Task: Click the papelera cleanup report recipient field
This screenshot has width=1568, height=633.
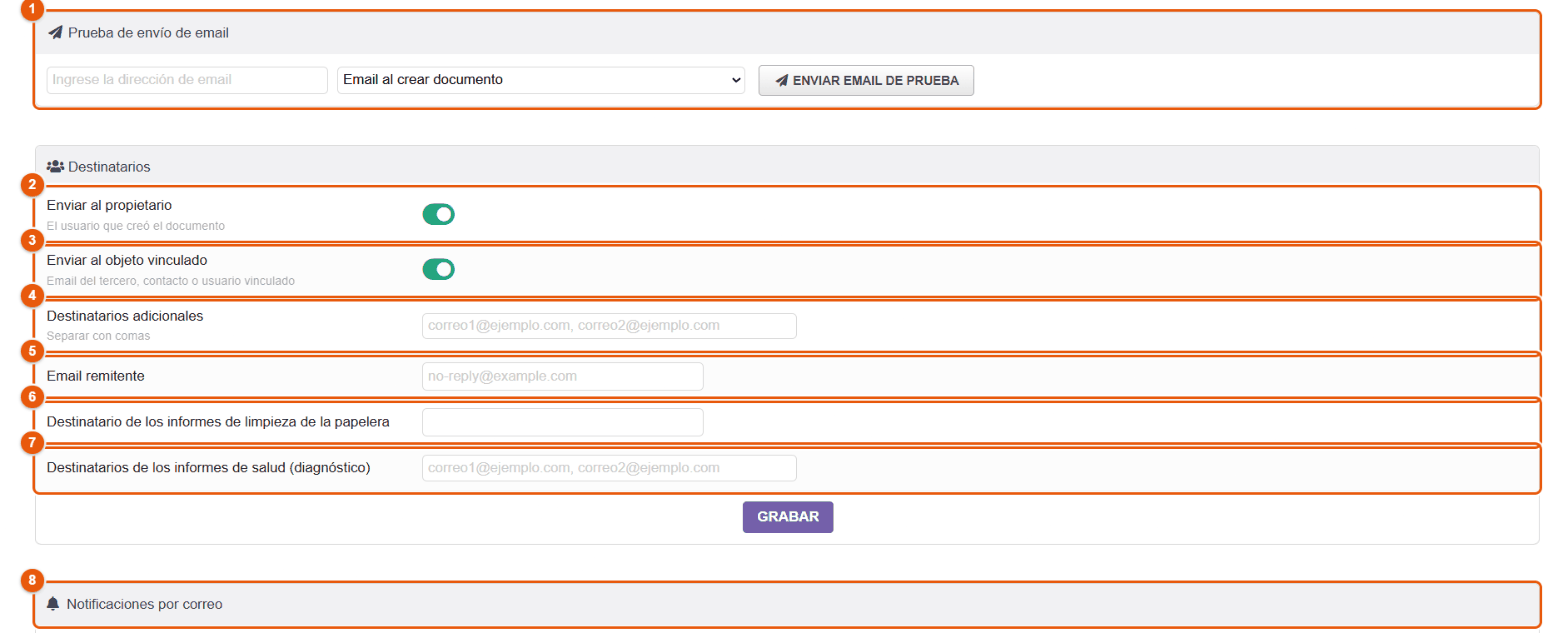Action: point(563,422)
